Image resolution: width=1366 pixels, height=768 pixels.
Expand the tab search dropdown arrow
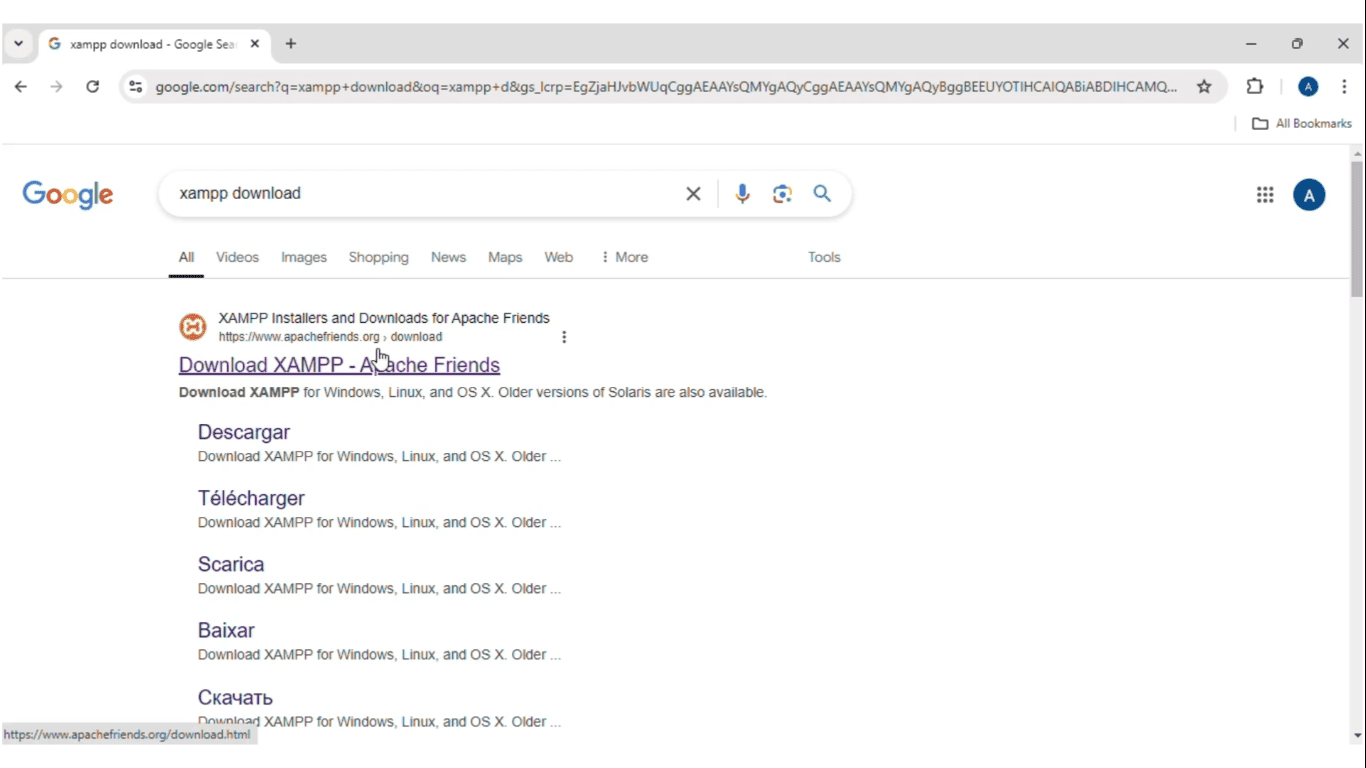tap(18, 44)
